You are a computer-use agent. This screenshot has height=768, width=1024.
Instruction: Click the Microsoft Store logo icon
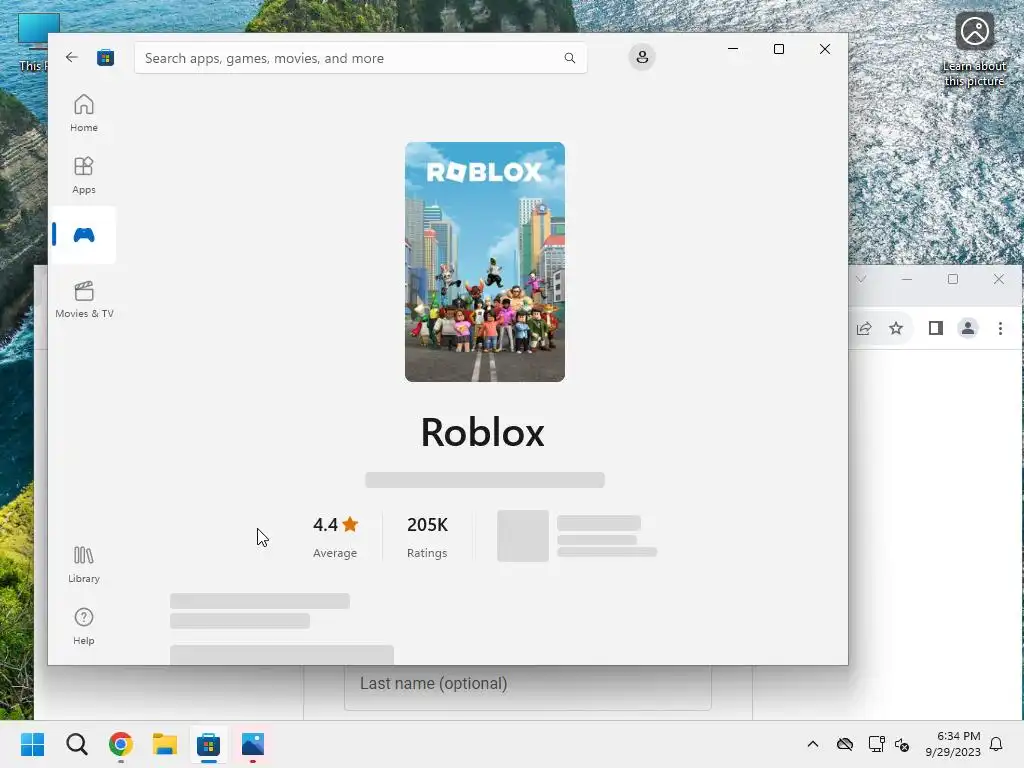coord(105,57)
